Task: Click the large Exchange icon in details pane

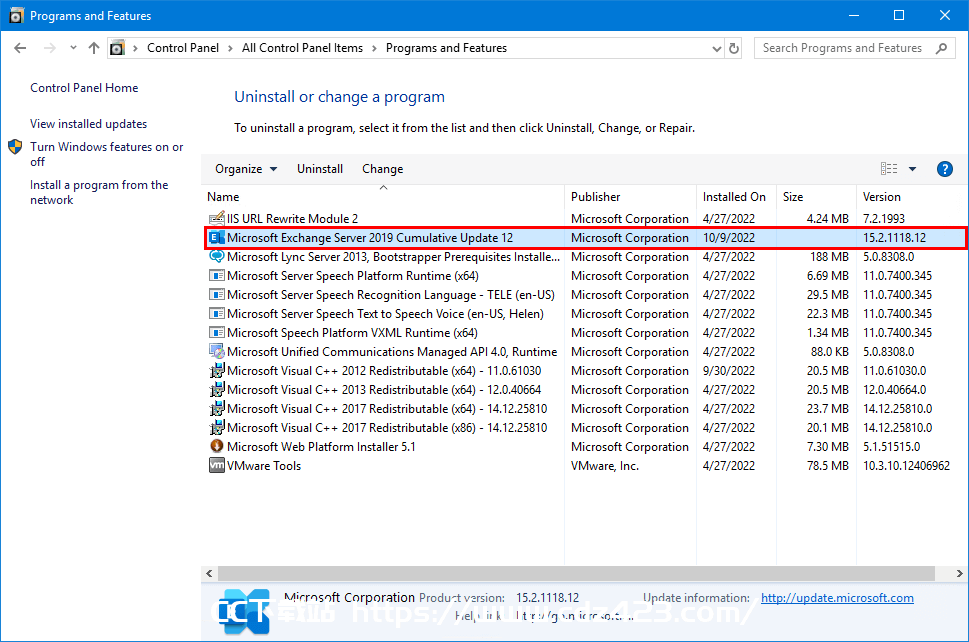Action: 245,612
